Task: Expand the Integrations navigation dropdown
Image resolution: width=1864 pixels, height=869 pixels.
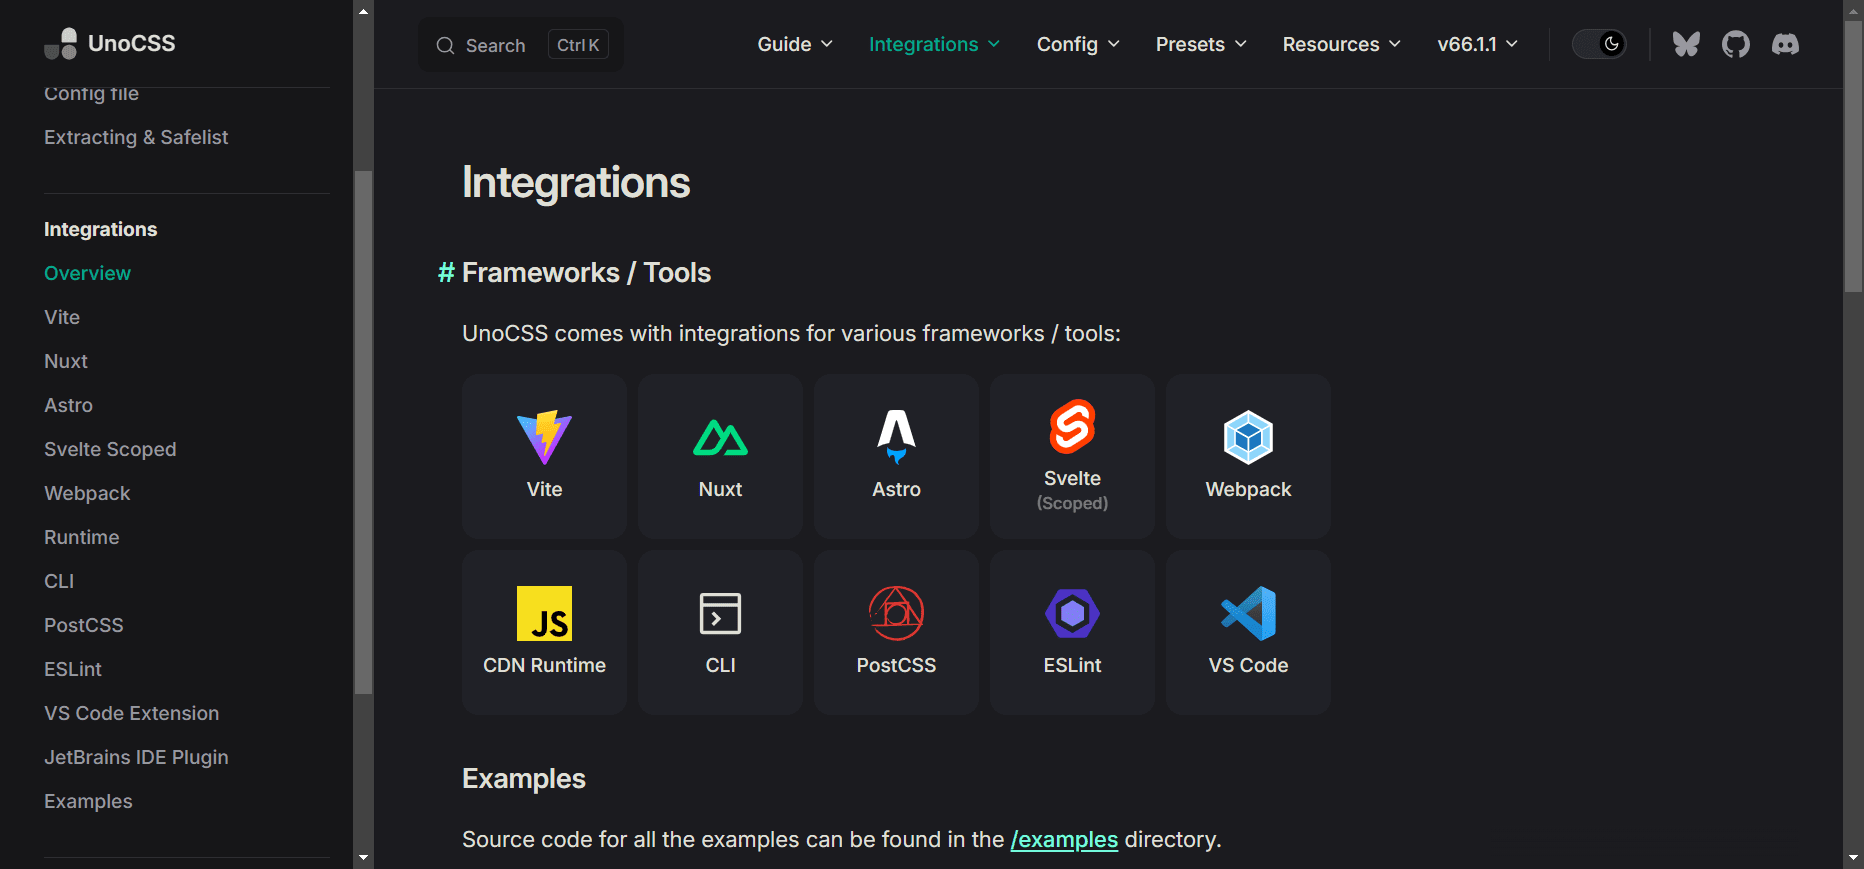Action: (x=934, y=44)
